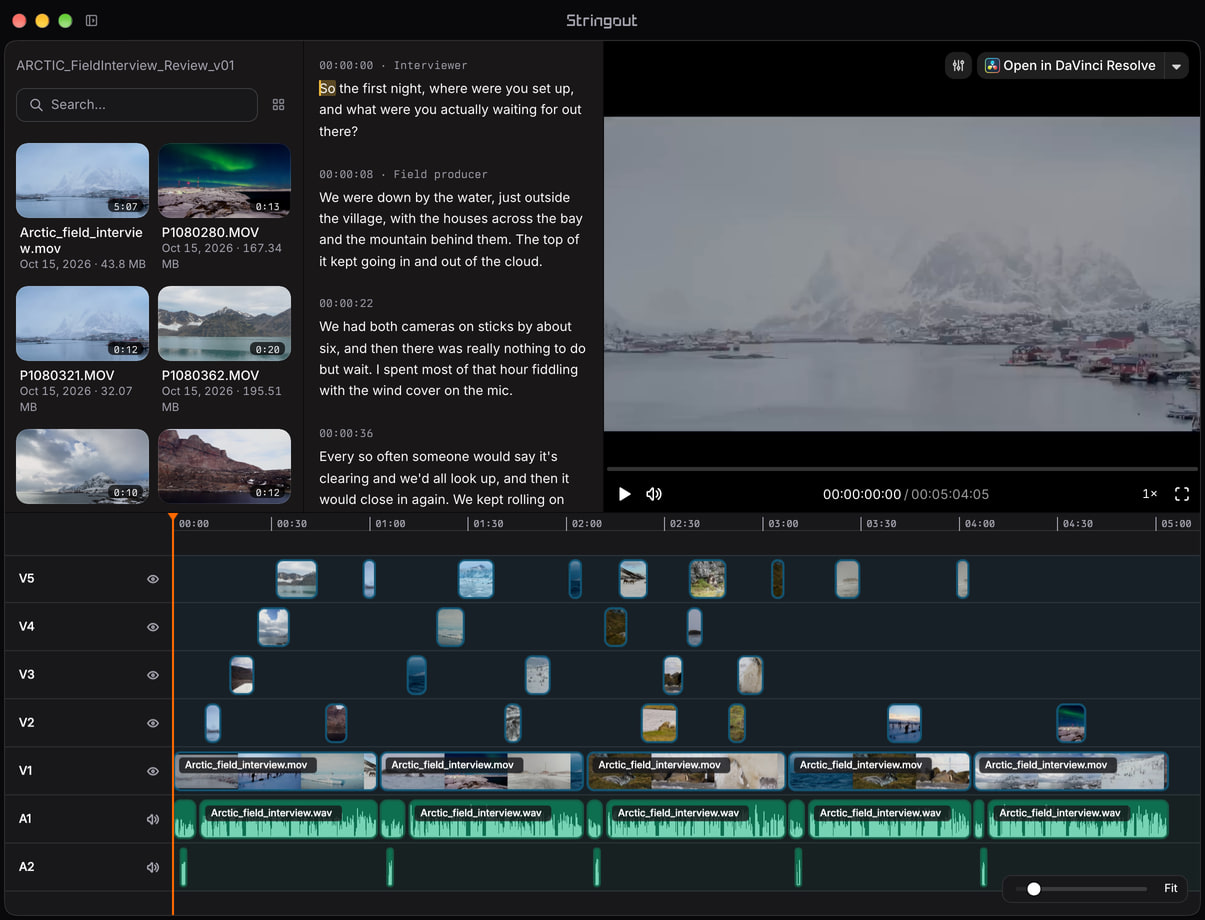This screenshot has width=1205, height=920.
Task: Select the people-on-snow clip on V2
Action: pyautogui.click(x=904, y=723)
